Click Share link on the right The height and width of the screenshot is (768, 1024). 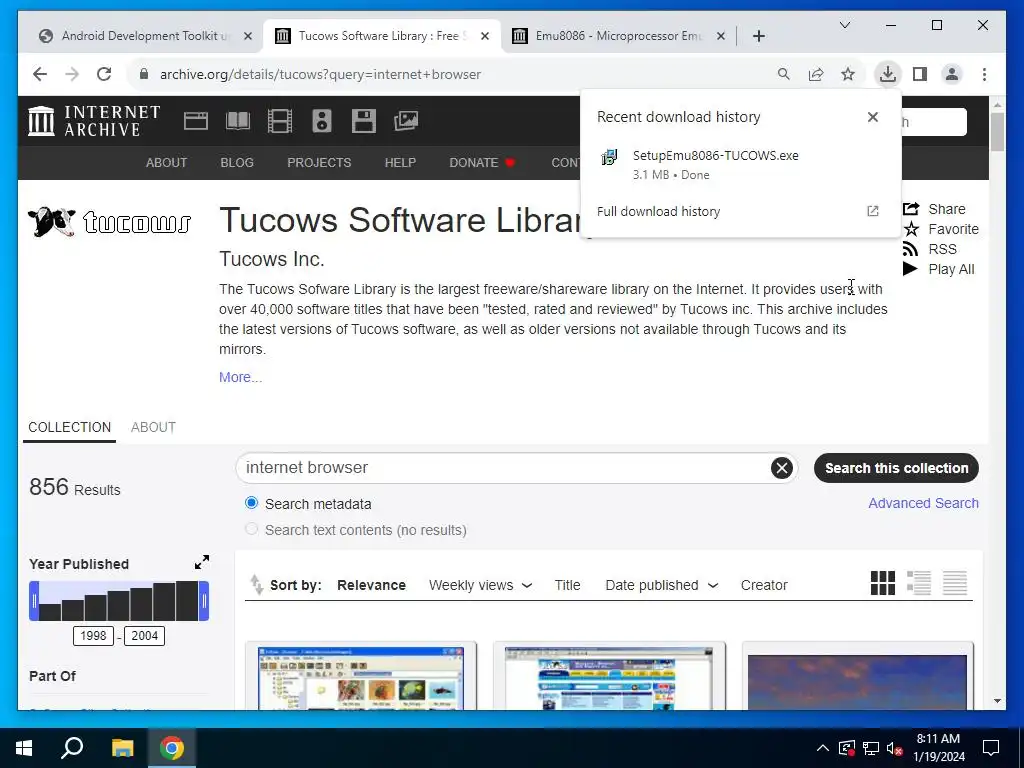click(935, 209)
